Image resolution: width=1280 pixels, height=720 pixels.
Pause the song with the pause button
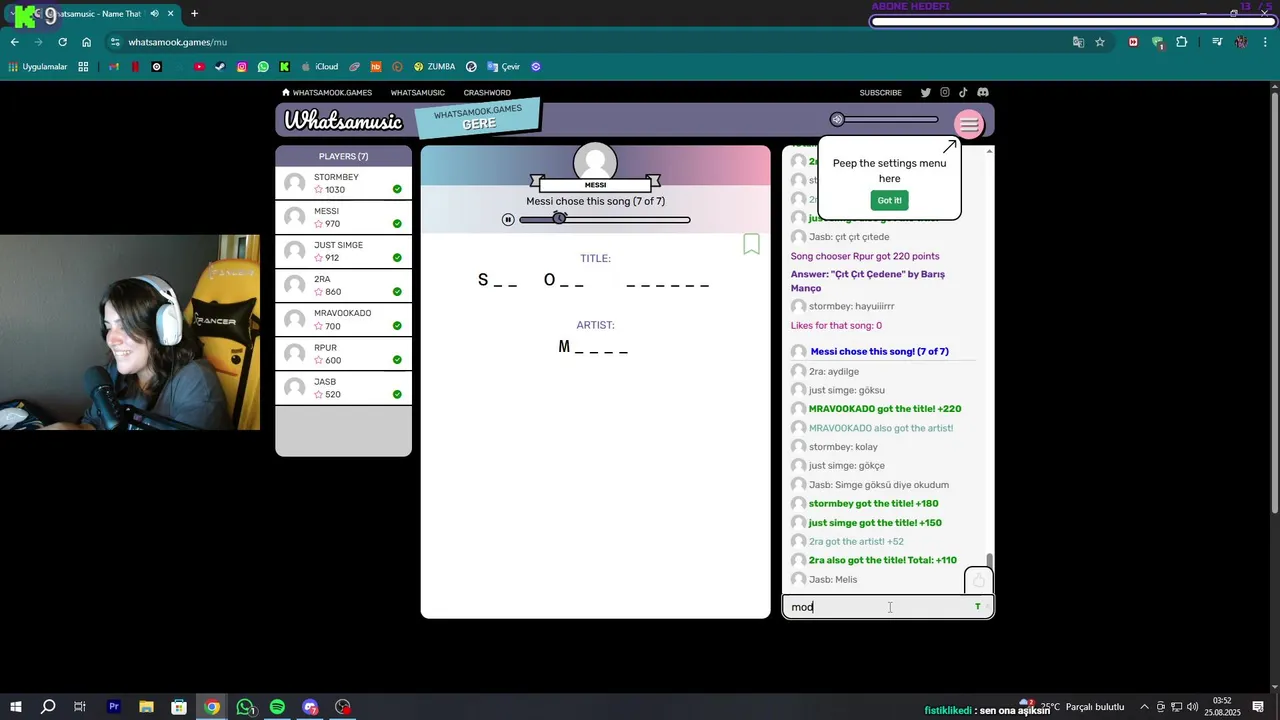pyautogui.click(x=508, y=219)
